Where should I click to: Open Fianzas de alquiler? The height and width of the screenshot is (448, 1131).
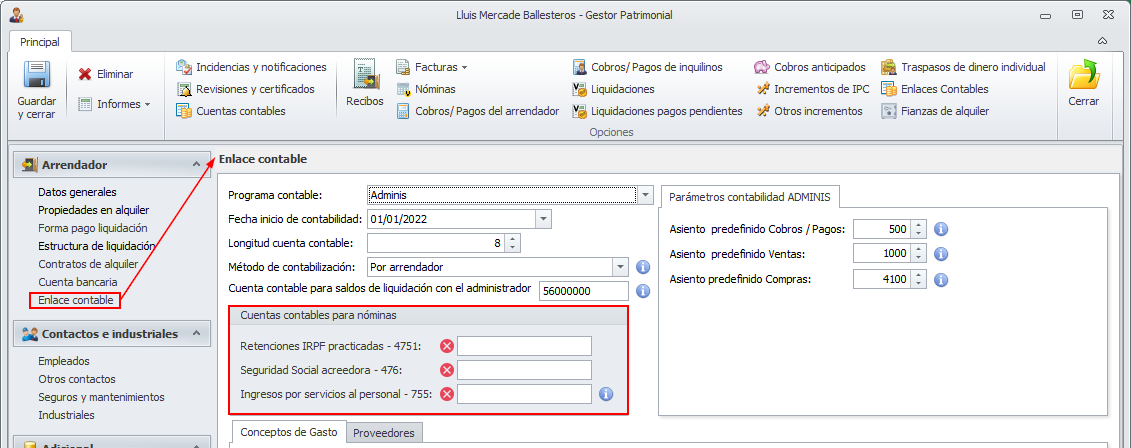click(x=935, y=111)
